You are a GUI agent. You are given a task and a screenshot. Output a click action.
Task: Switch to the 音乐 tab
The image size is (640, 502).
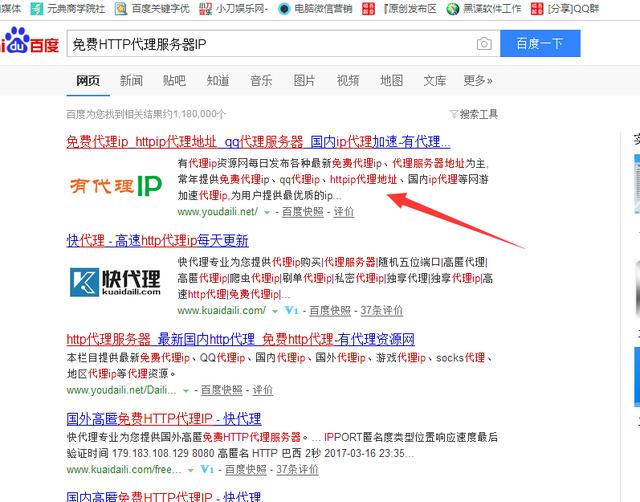261,80
